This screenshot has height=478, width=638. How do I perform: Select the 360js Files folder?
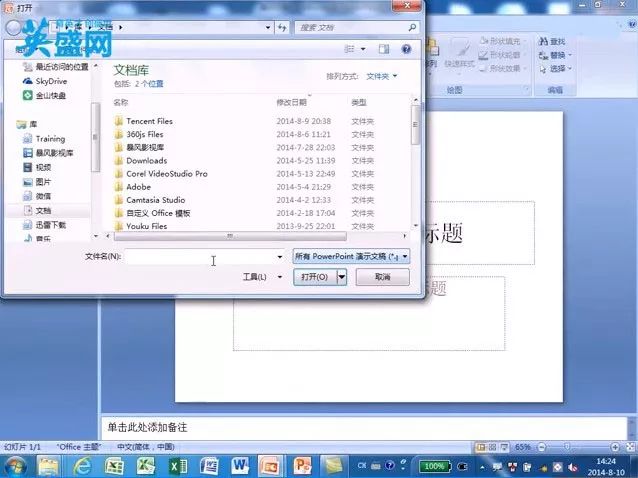144,134
